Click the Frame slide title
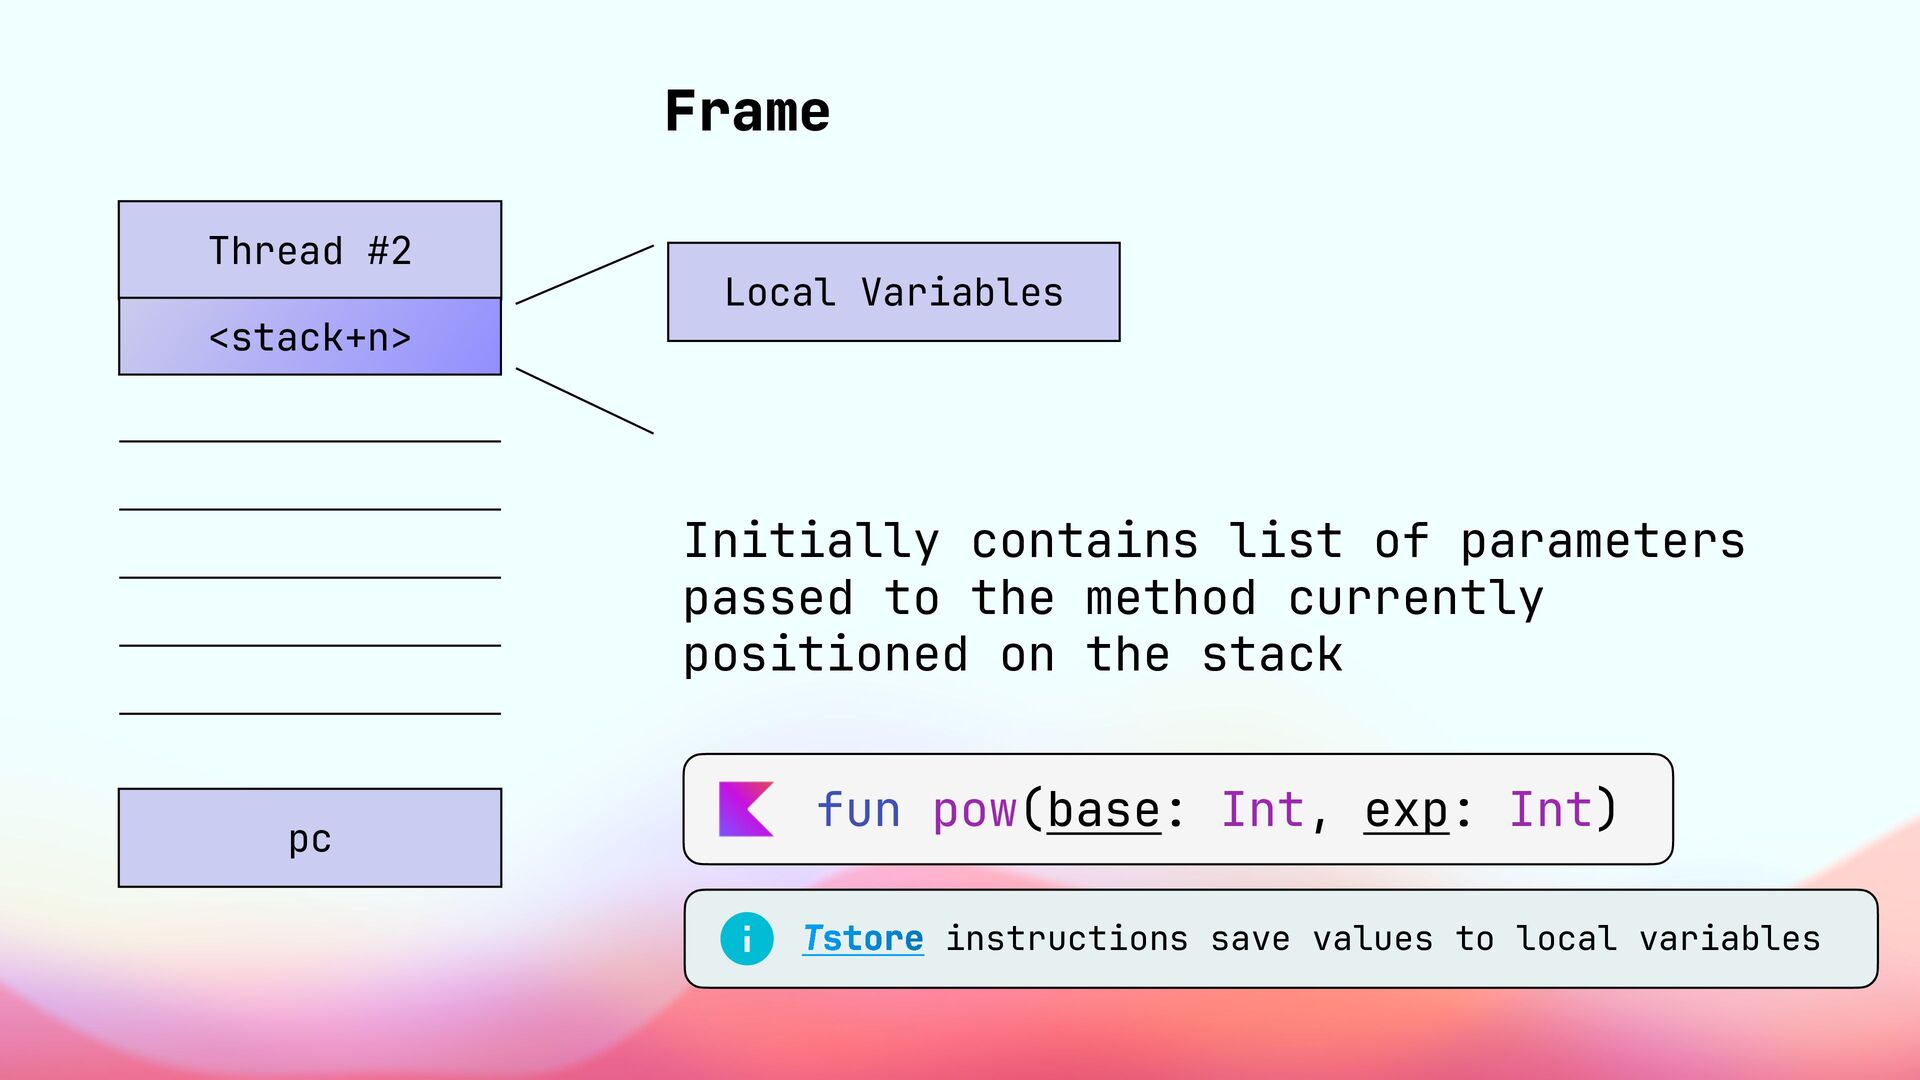This screenshot has height=1080, width=1920. 747,111
